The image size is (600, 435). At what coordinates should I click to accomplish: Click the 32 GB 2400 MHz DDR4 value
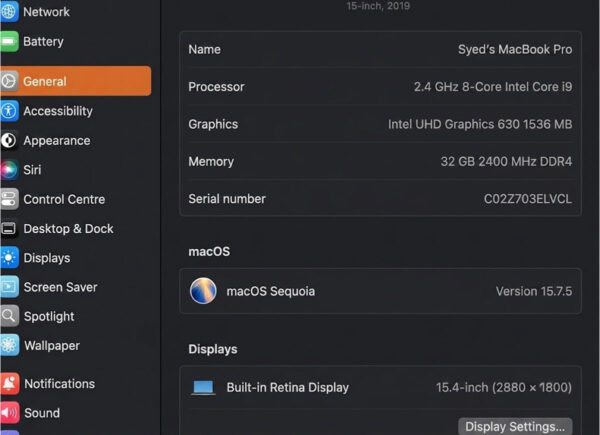pyautogui.click(x=506, y=161)
